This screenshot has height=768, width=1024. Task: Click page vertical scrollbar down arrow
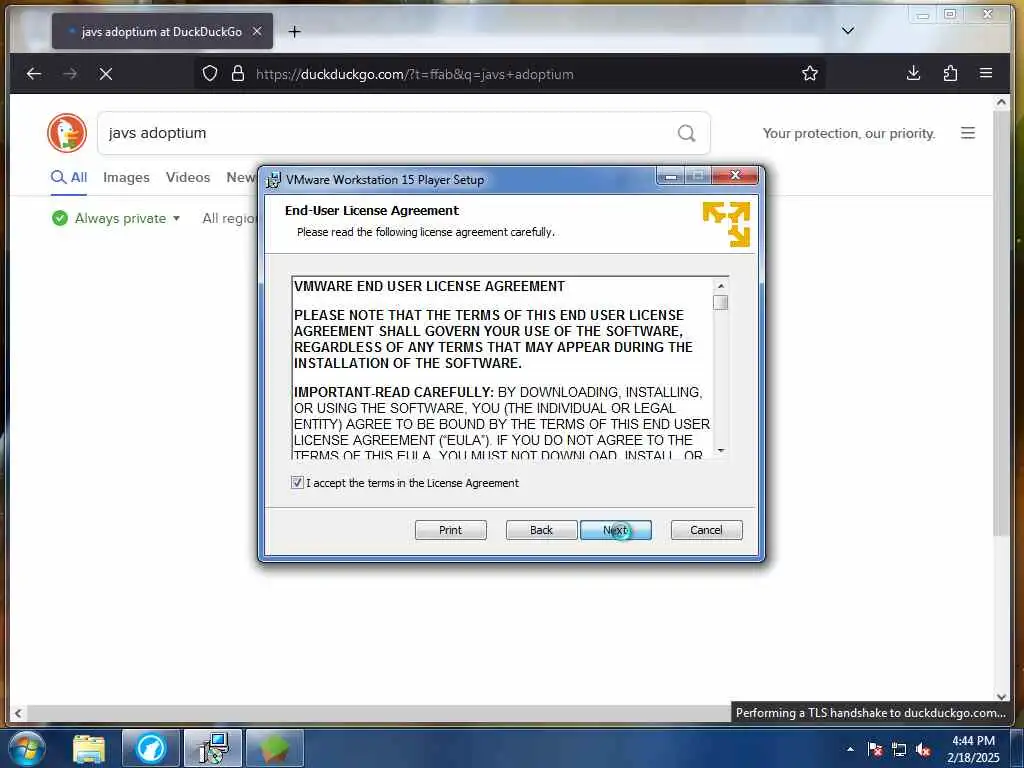(1001, 696)
